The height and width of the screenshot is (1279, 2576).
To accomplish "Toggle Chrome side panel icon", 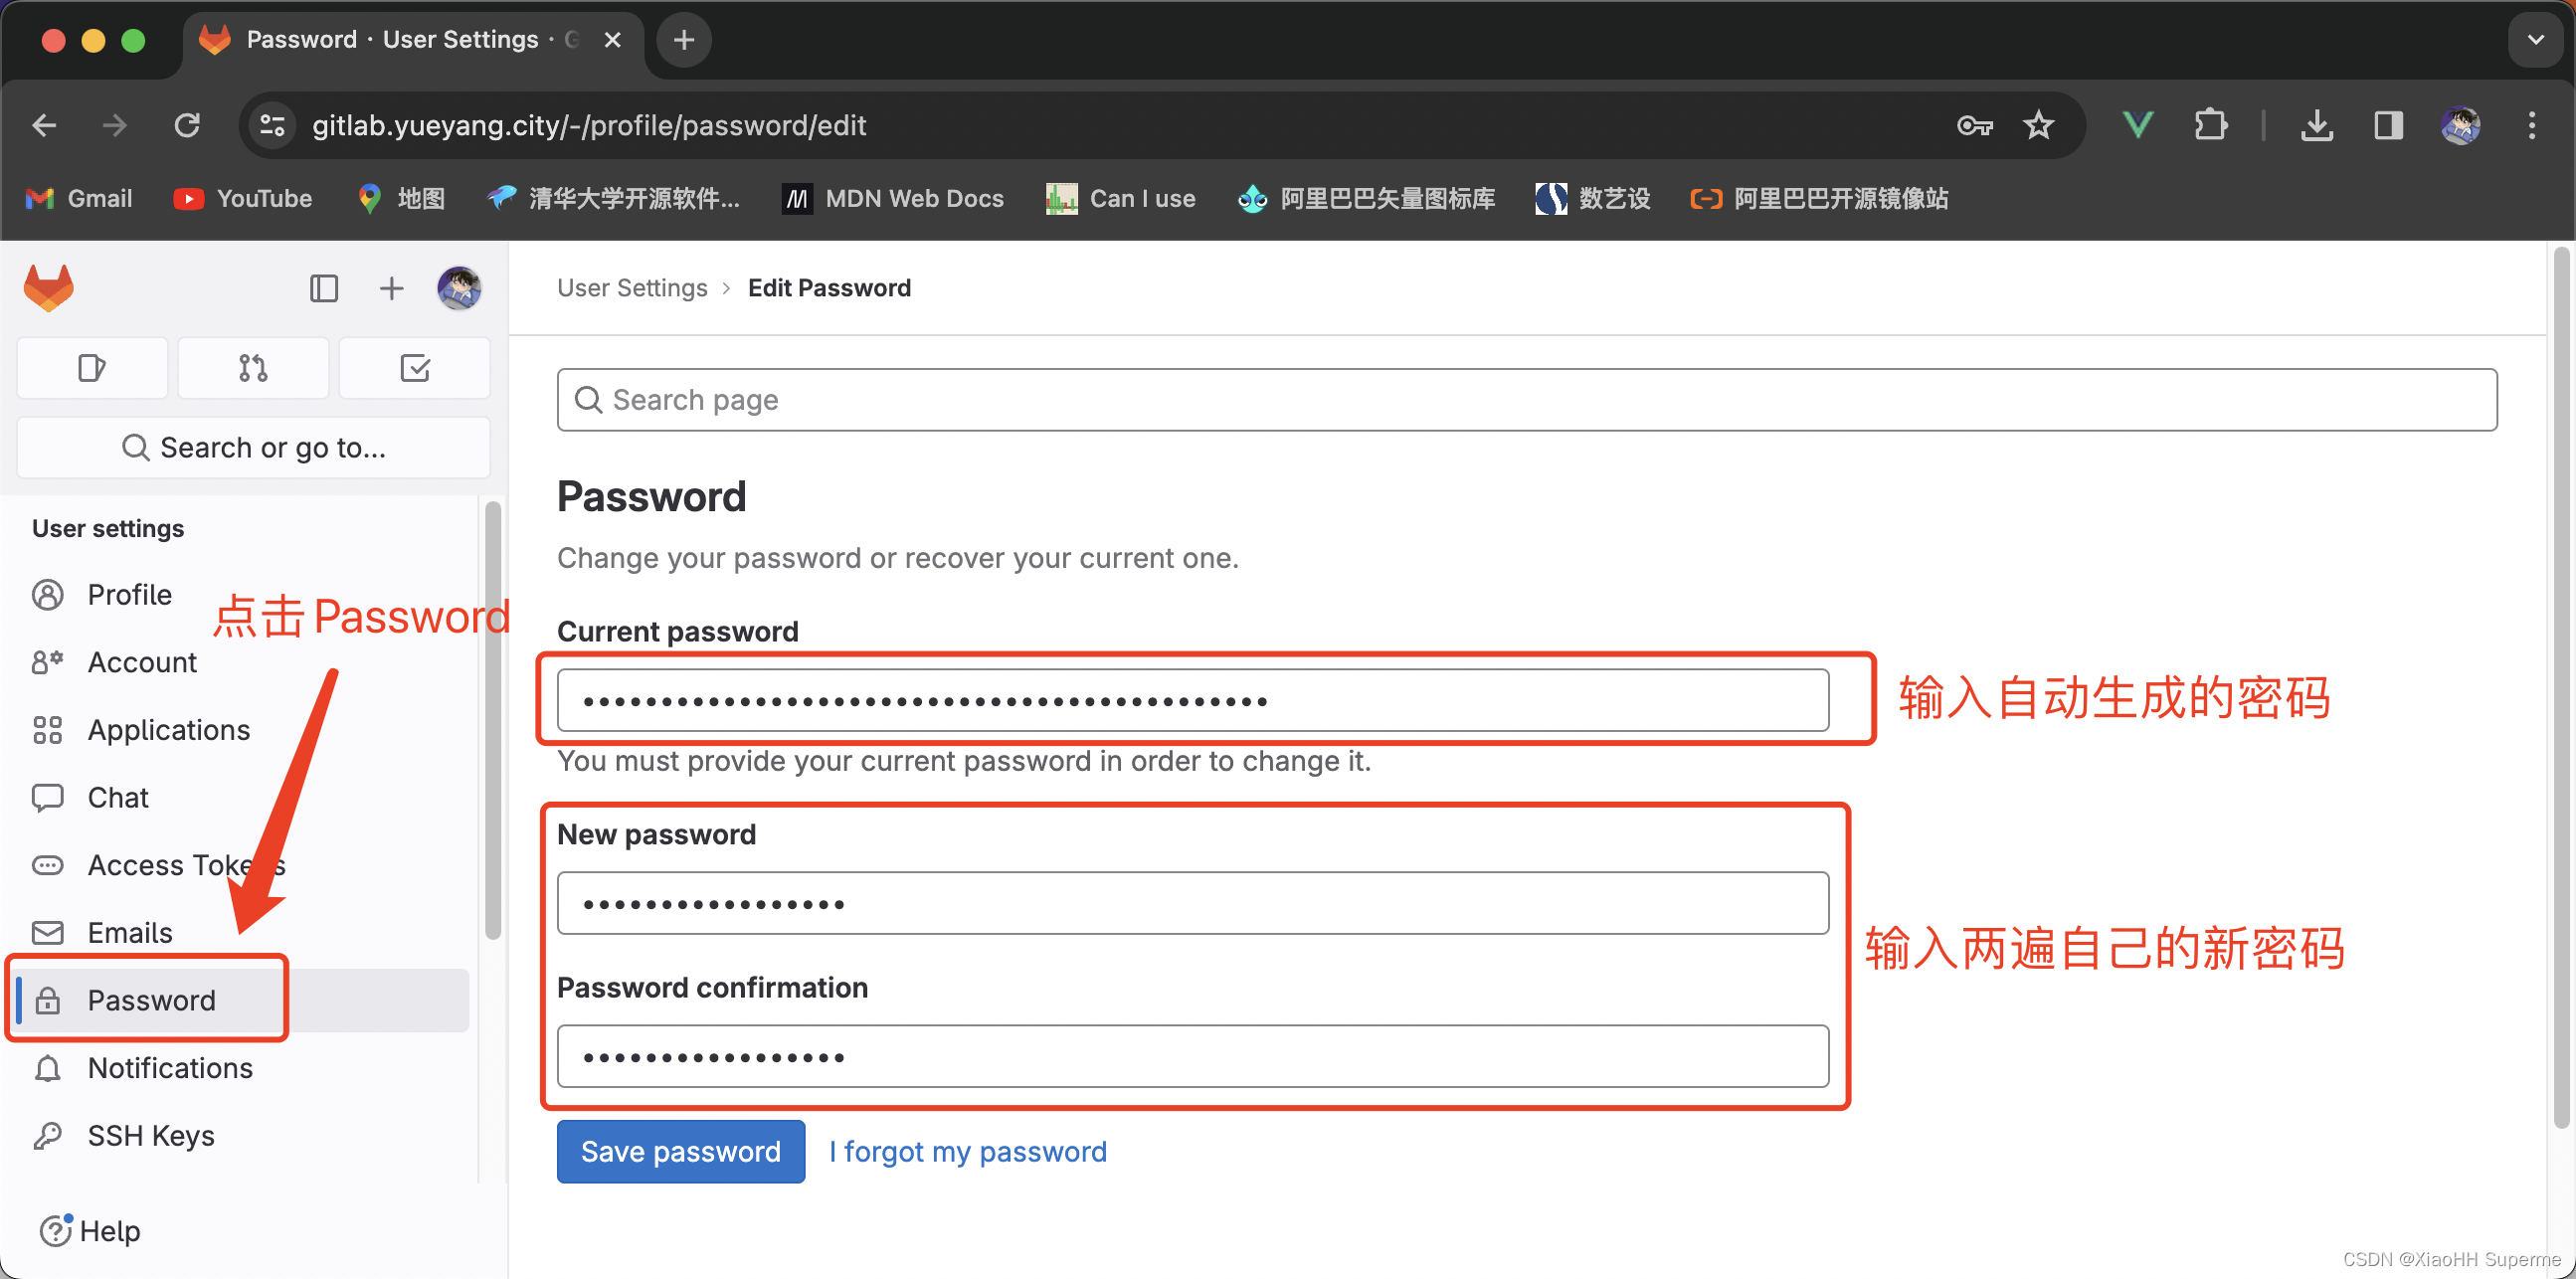I will coord(2388,125).
